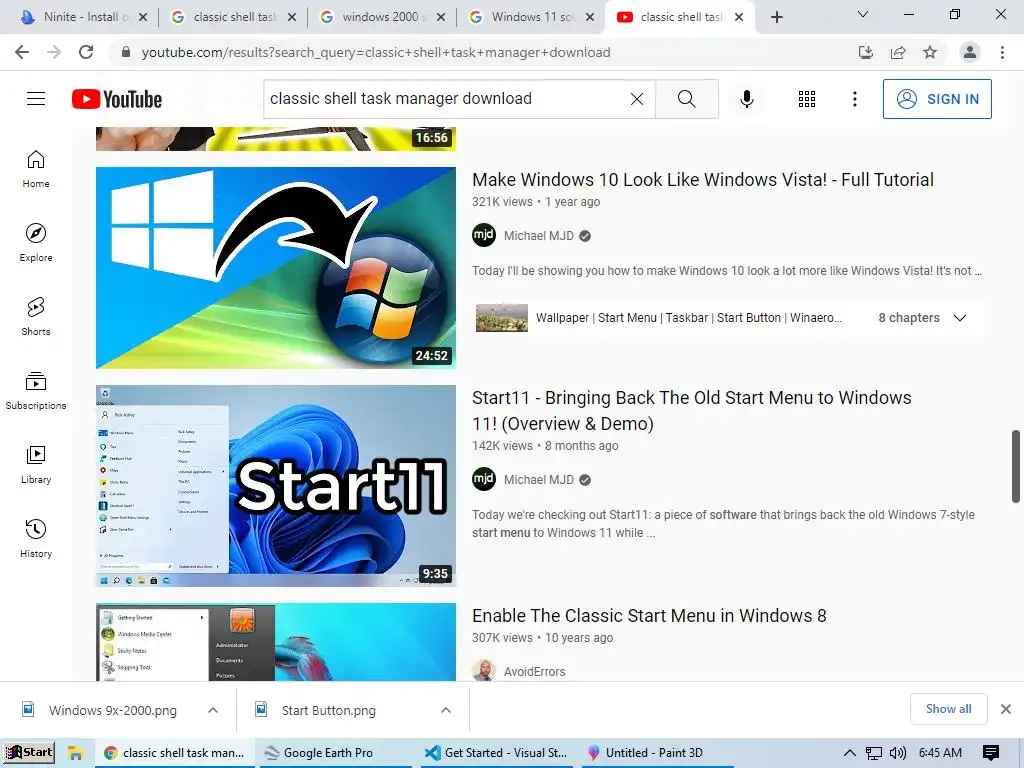Open Michael MJD channel under Vista video
Viewport: 1024px width, 768px height.
tap(539, 236)
